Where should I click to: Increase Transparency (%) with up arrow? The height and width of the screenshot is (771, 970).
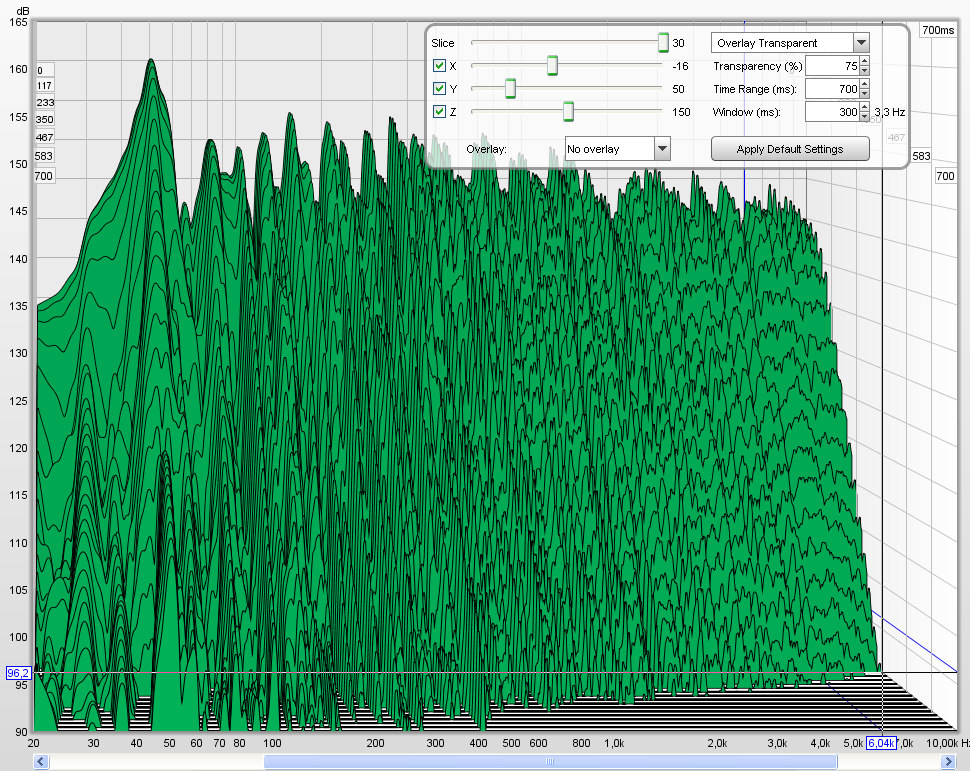(x=864, y=61)
